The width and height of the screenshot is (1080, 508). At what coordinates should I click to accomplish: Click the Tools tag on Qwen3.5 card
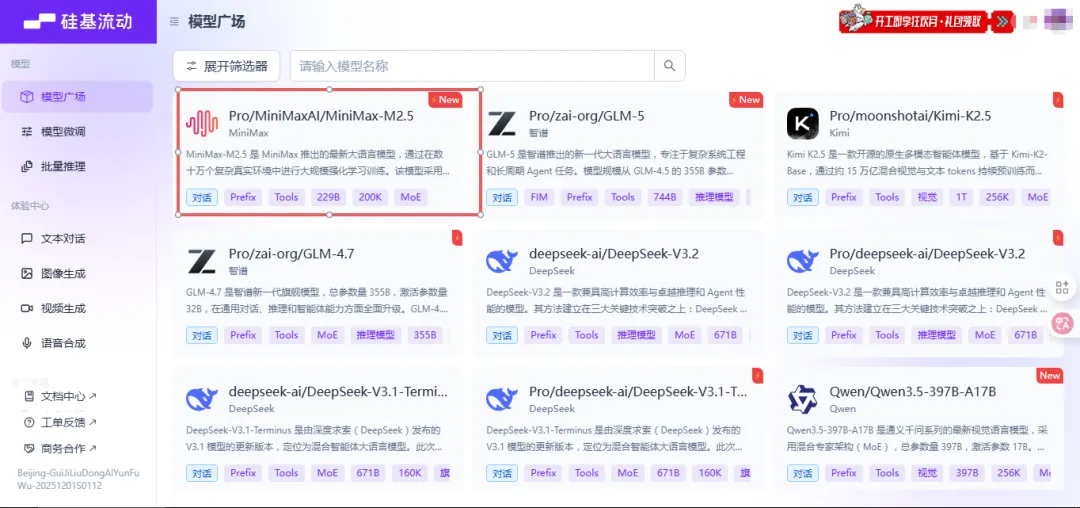click(887, 473)
